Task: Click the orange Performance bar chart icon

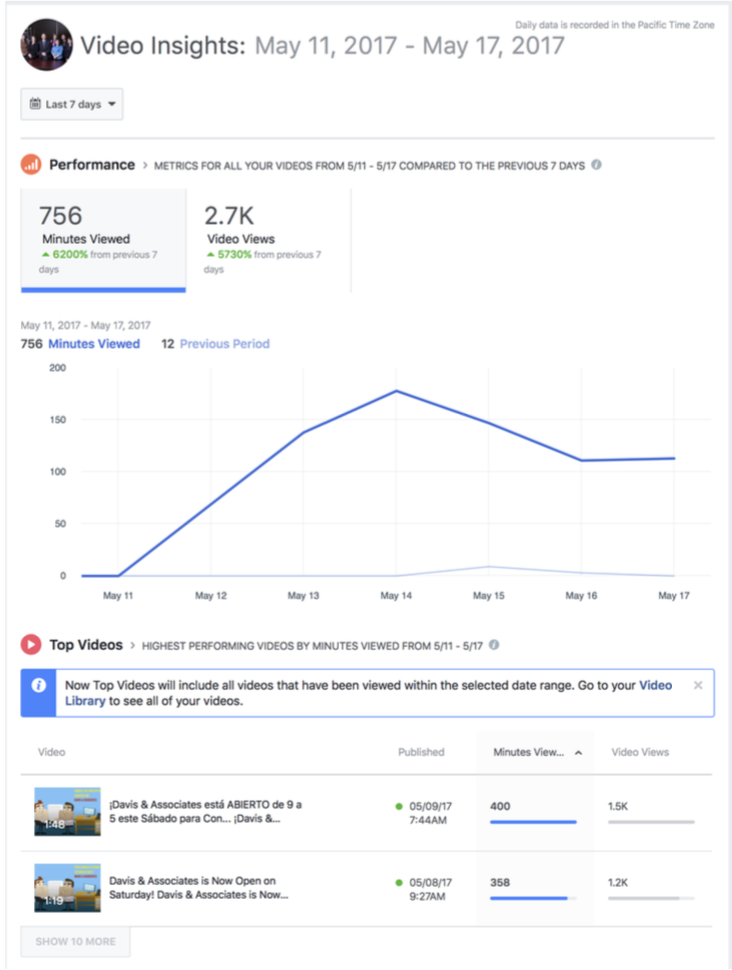Action: [x=31, y=165]
